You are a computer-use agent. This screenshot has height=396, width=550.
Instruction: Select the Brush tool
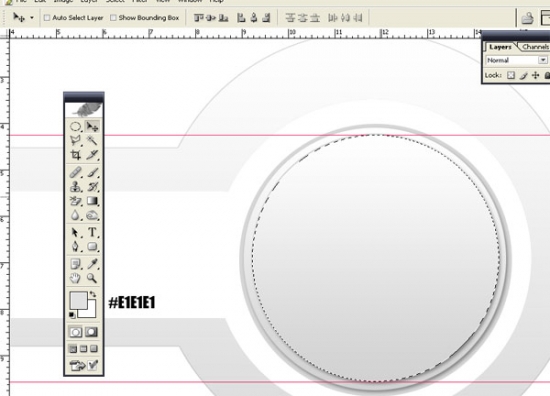click(92, 173)
